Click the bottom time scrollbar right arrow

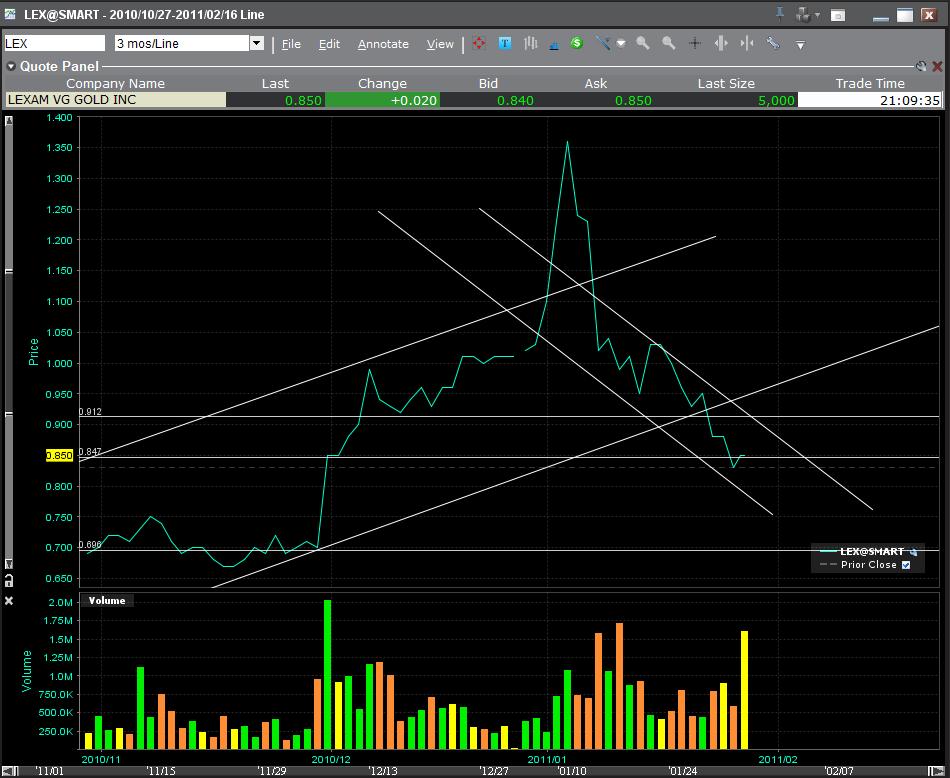938,771
